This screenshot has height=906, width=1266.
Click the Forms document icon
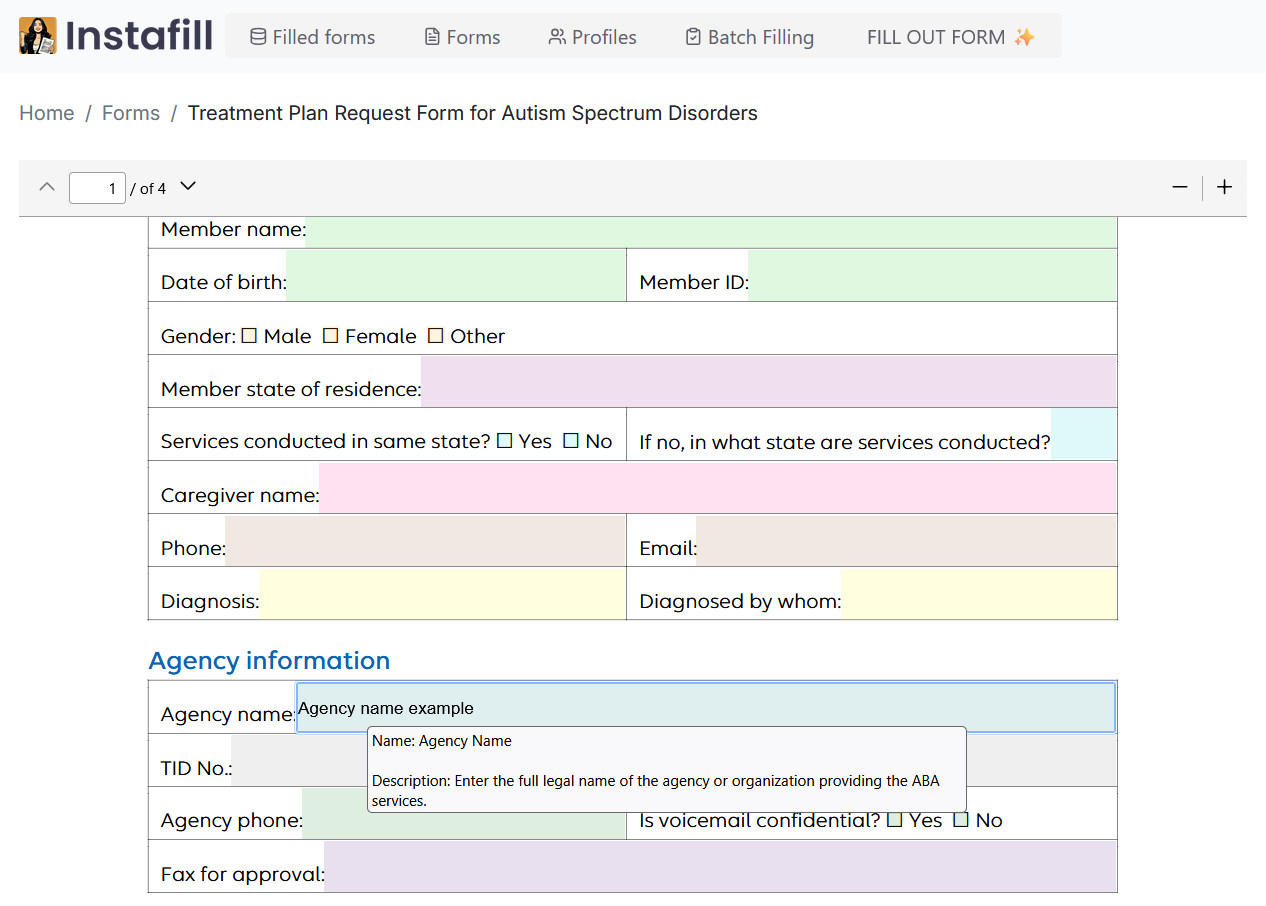click(x=430, y=36)
